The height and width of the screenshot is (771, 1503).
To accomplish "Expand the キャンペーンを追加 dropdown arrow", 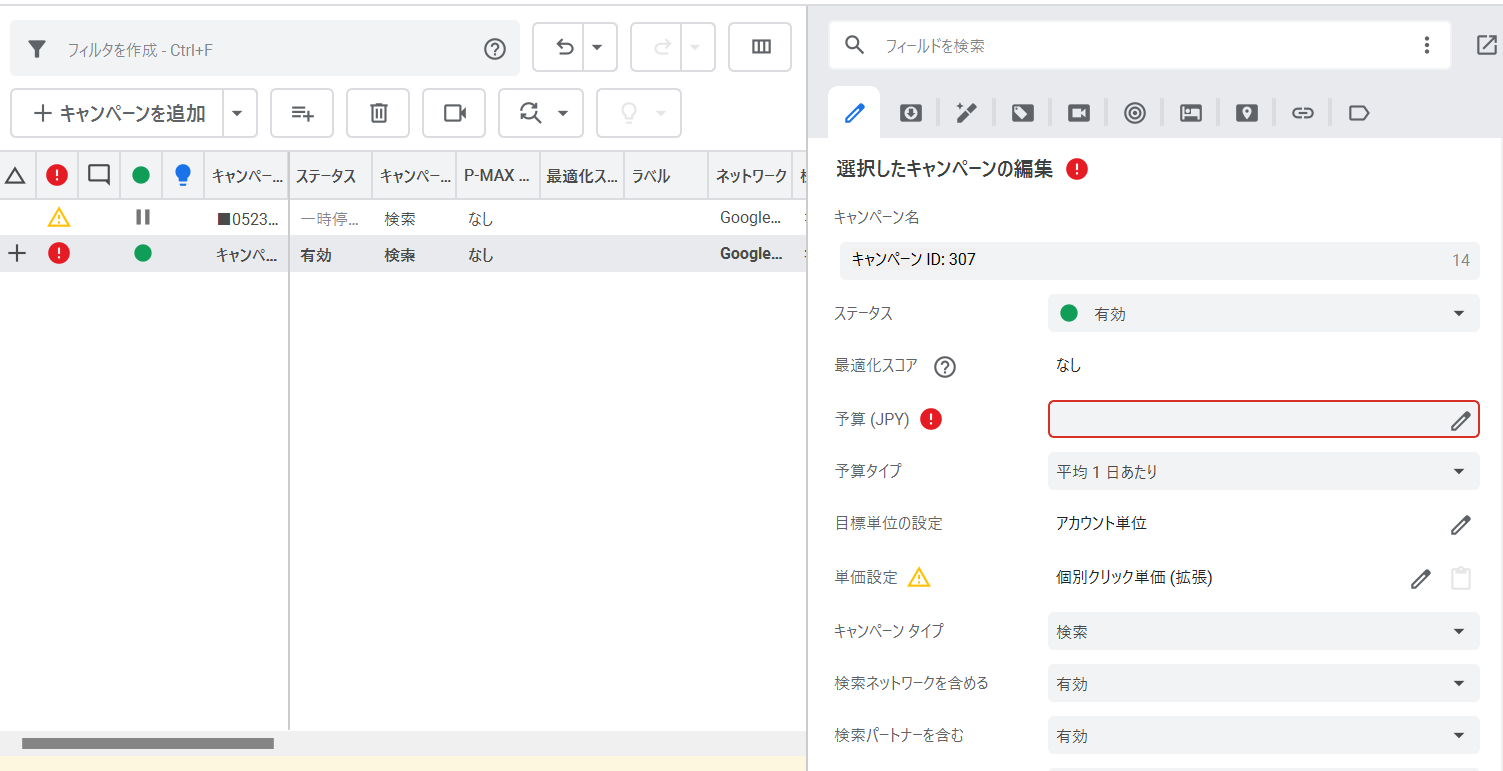I will 237,113.
